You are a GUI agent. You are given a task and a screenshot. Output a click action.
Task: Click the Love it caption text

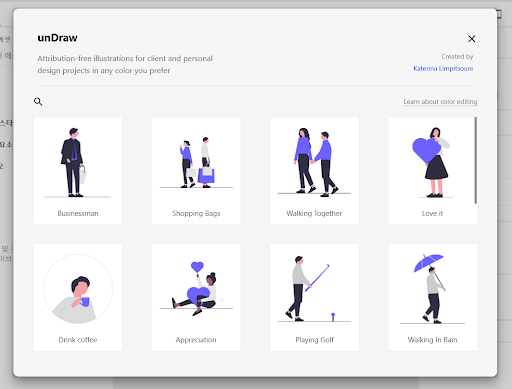(x=433, y=213)
